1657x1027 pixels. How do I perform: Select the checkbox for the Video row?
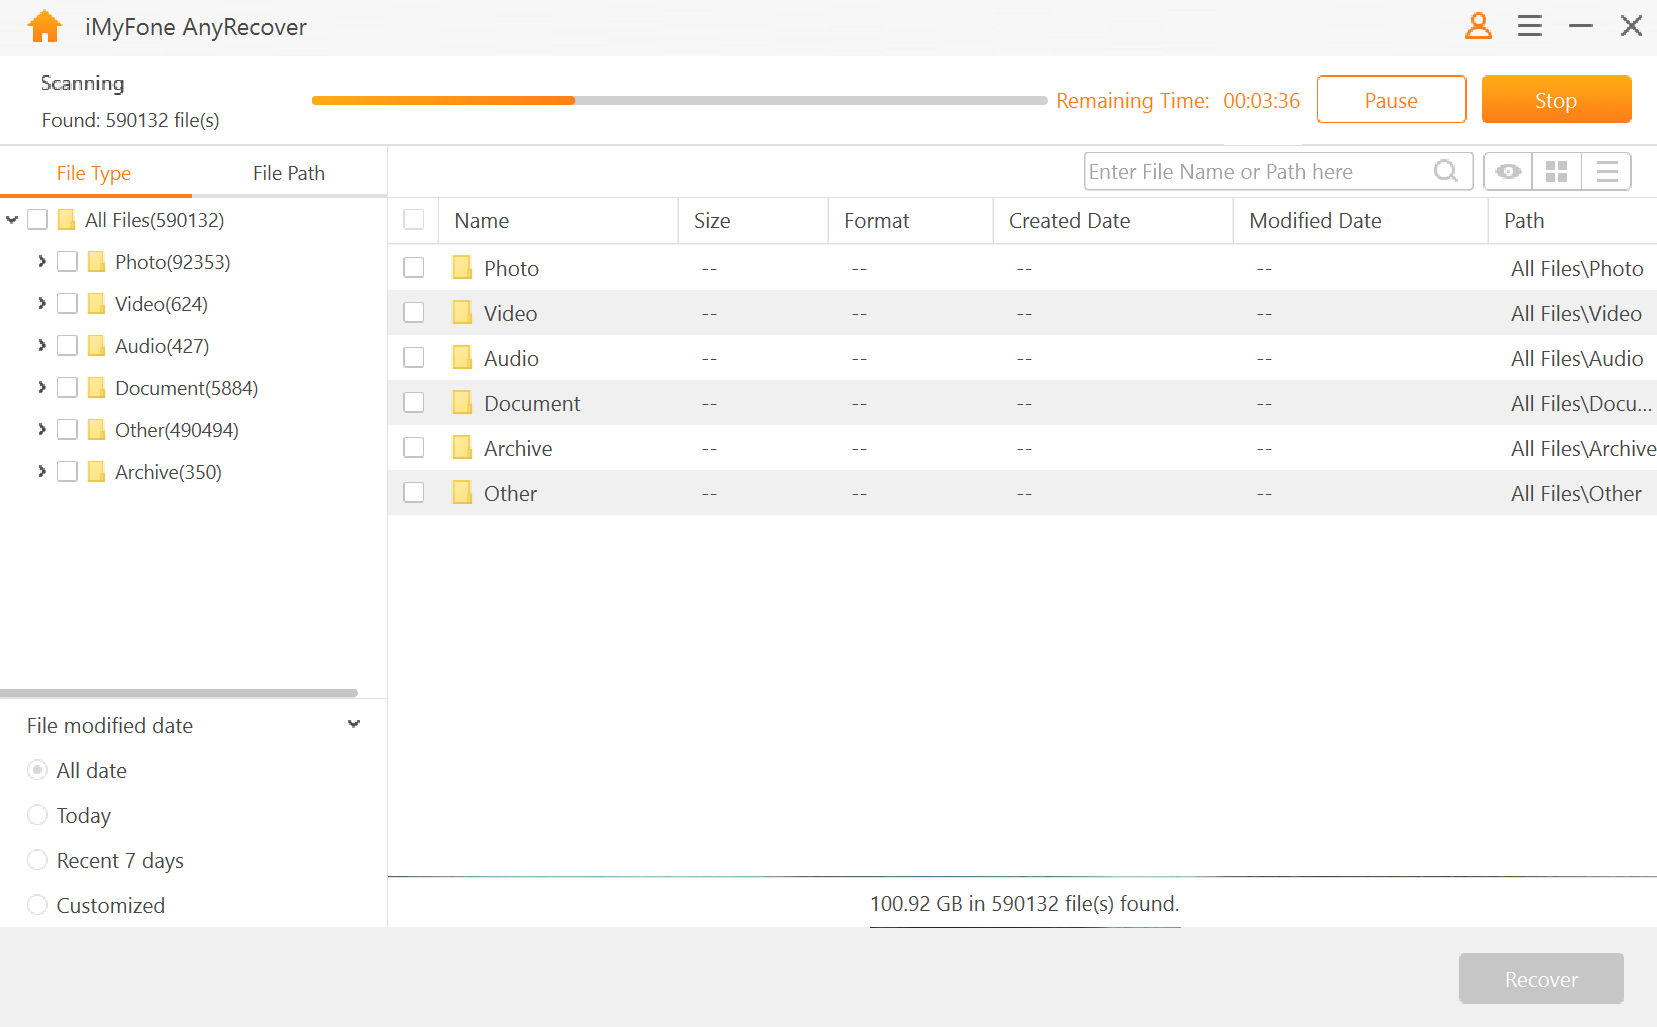pos(414,312)
